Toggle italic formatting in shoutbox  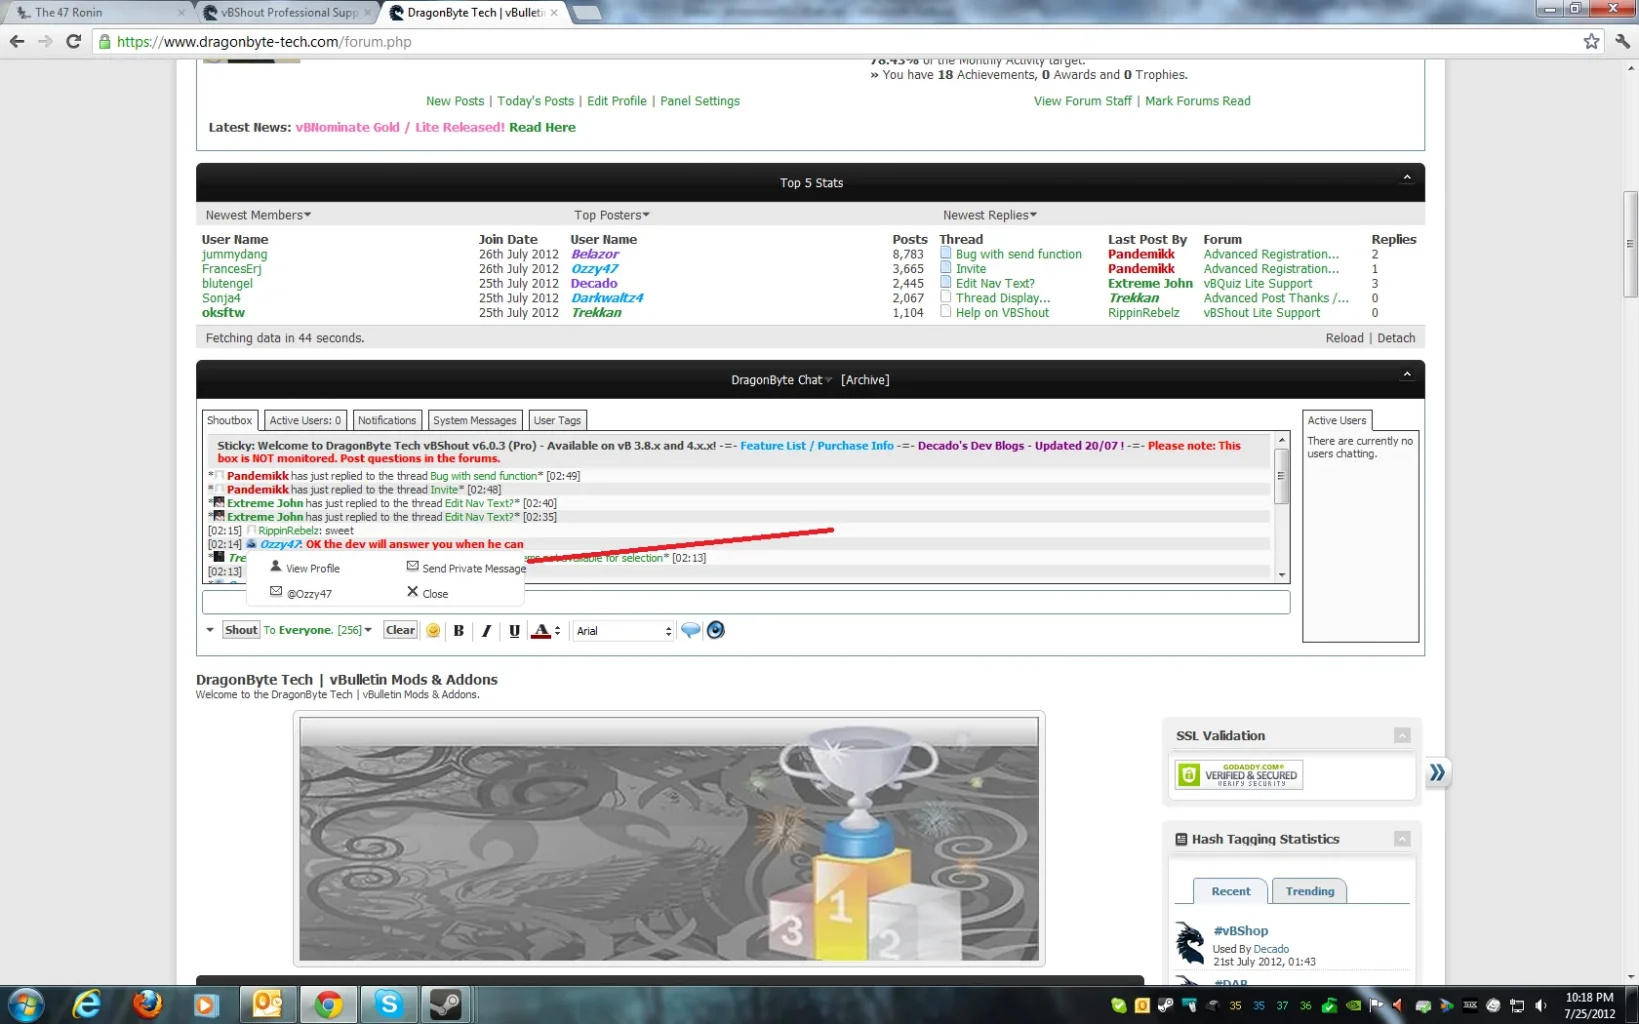[486, 630]
